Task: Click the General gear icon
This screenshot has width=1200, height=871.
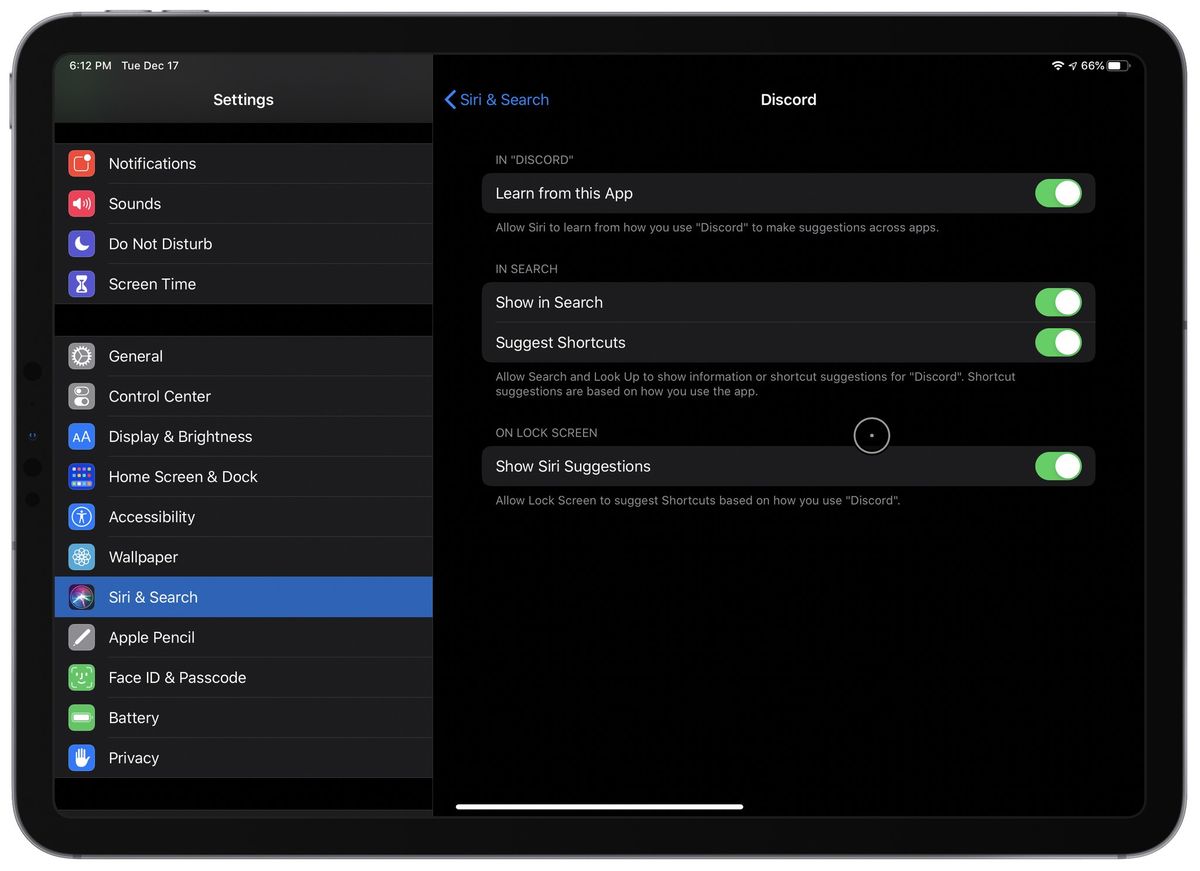Action: 81,356
